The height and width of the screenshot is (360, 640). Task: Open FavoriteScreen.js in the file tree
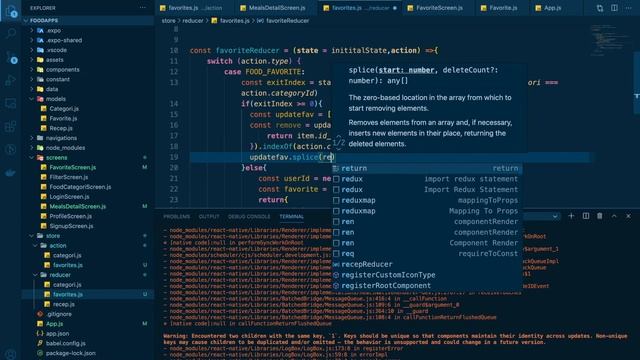73,167
